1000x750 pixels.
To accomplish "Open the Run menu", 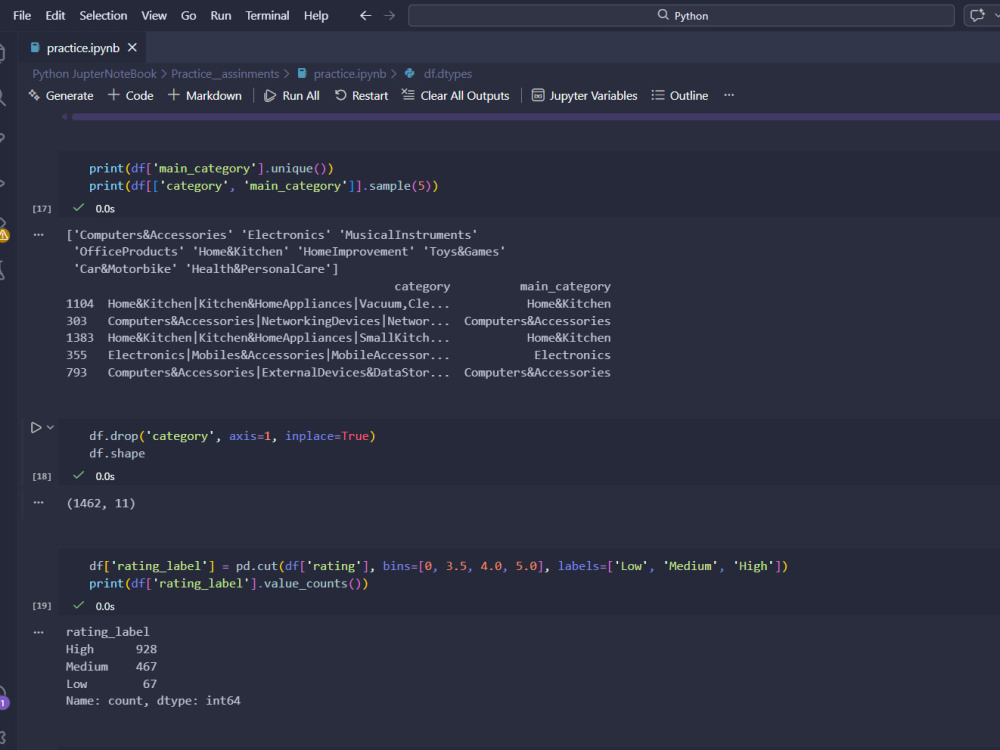I will coord(221,15).
